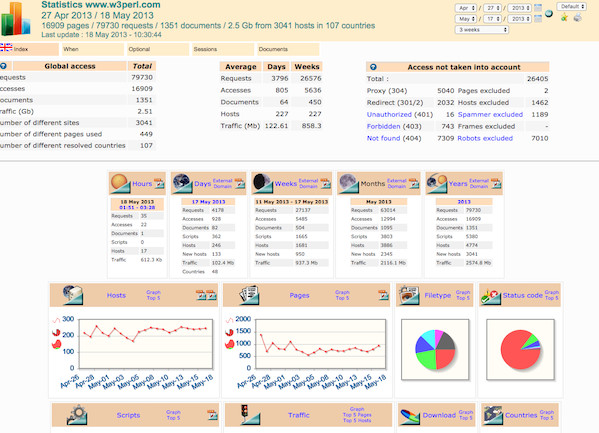This screenshot has width=599, height=433.
Task: Click the Scripts gear icon
Action: [77, 415]
